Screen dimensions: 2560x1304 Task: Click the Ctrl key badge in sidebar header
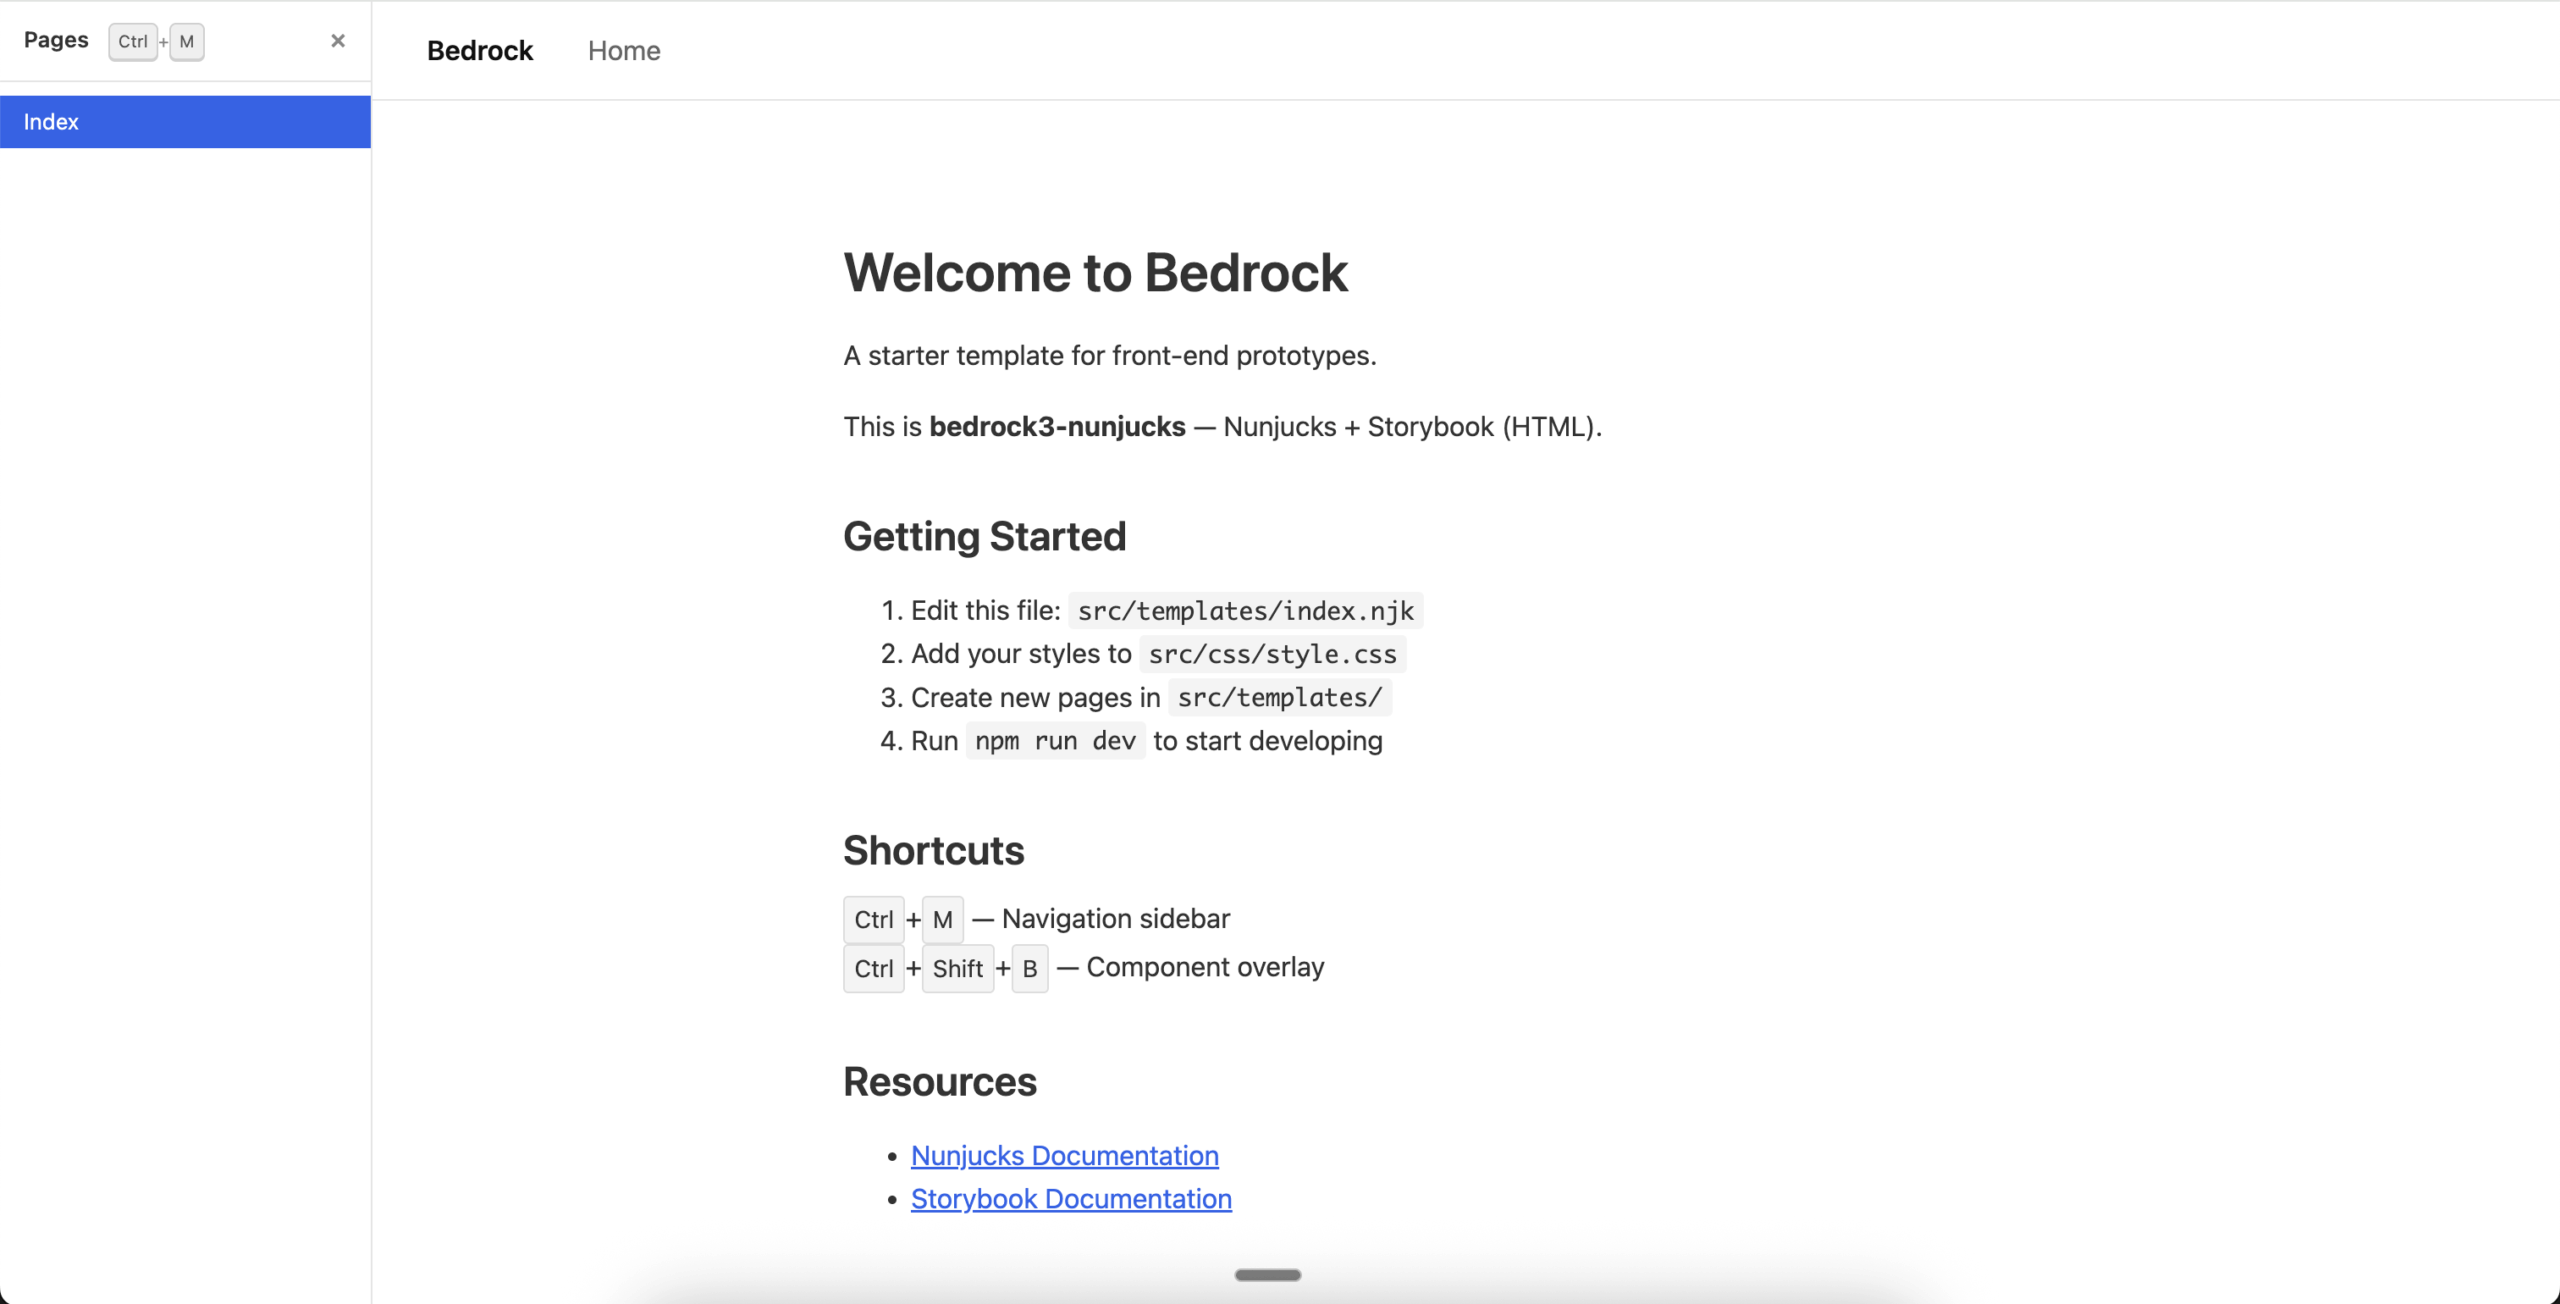pyautogui.click(x=132, y=42)
